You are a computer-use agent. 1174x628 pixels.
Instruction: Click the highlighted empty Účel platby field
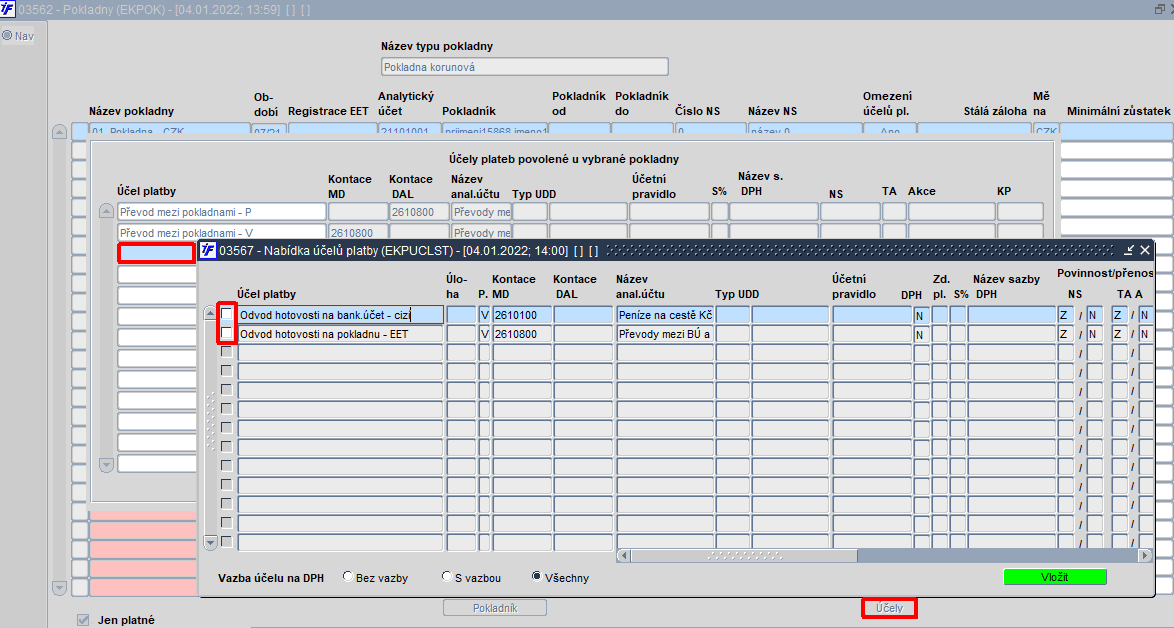(156, 253)
